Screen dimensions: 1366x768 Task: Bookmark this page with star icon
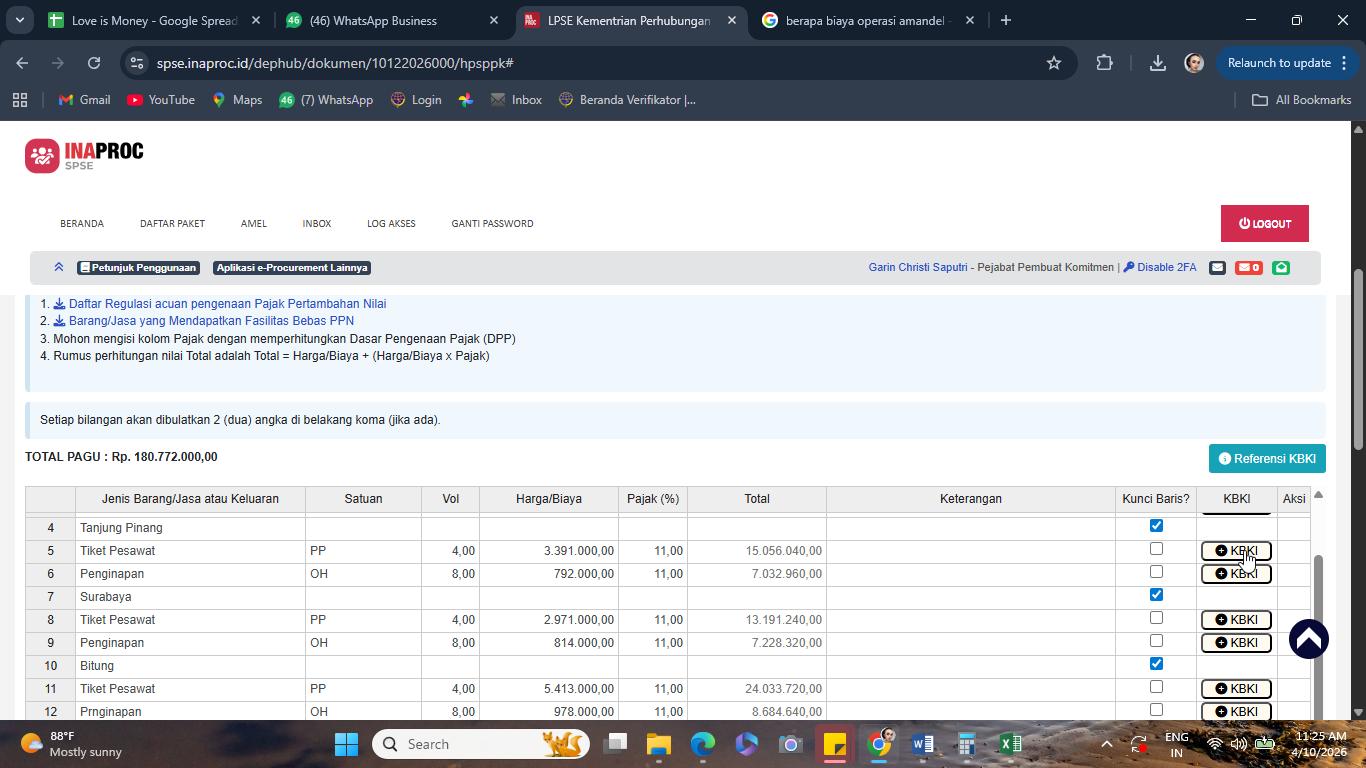pyautogui.click(x=1053, y=63)
